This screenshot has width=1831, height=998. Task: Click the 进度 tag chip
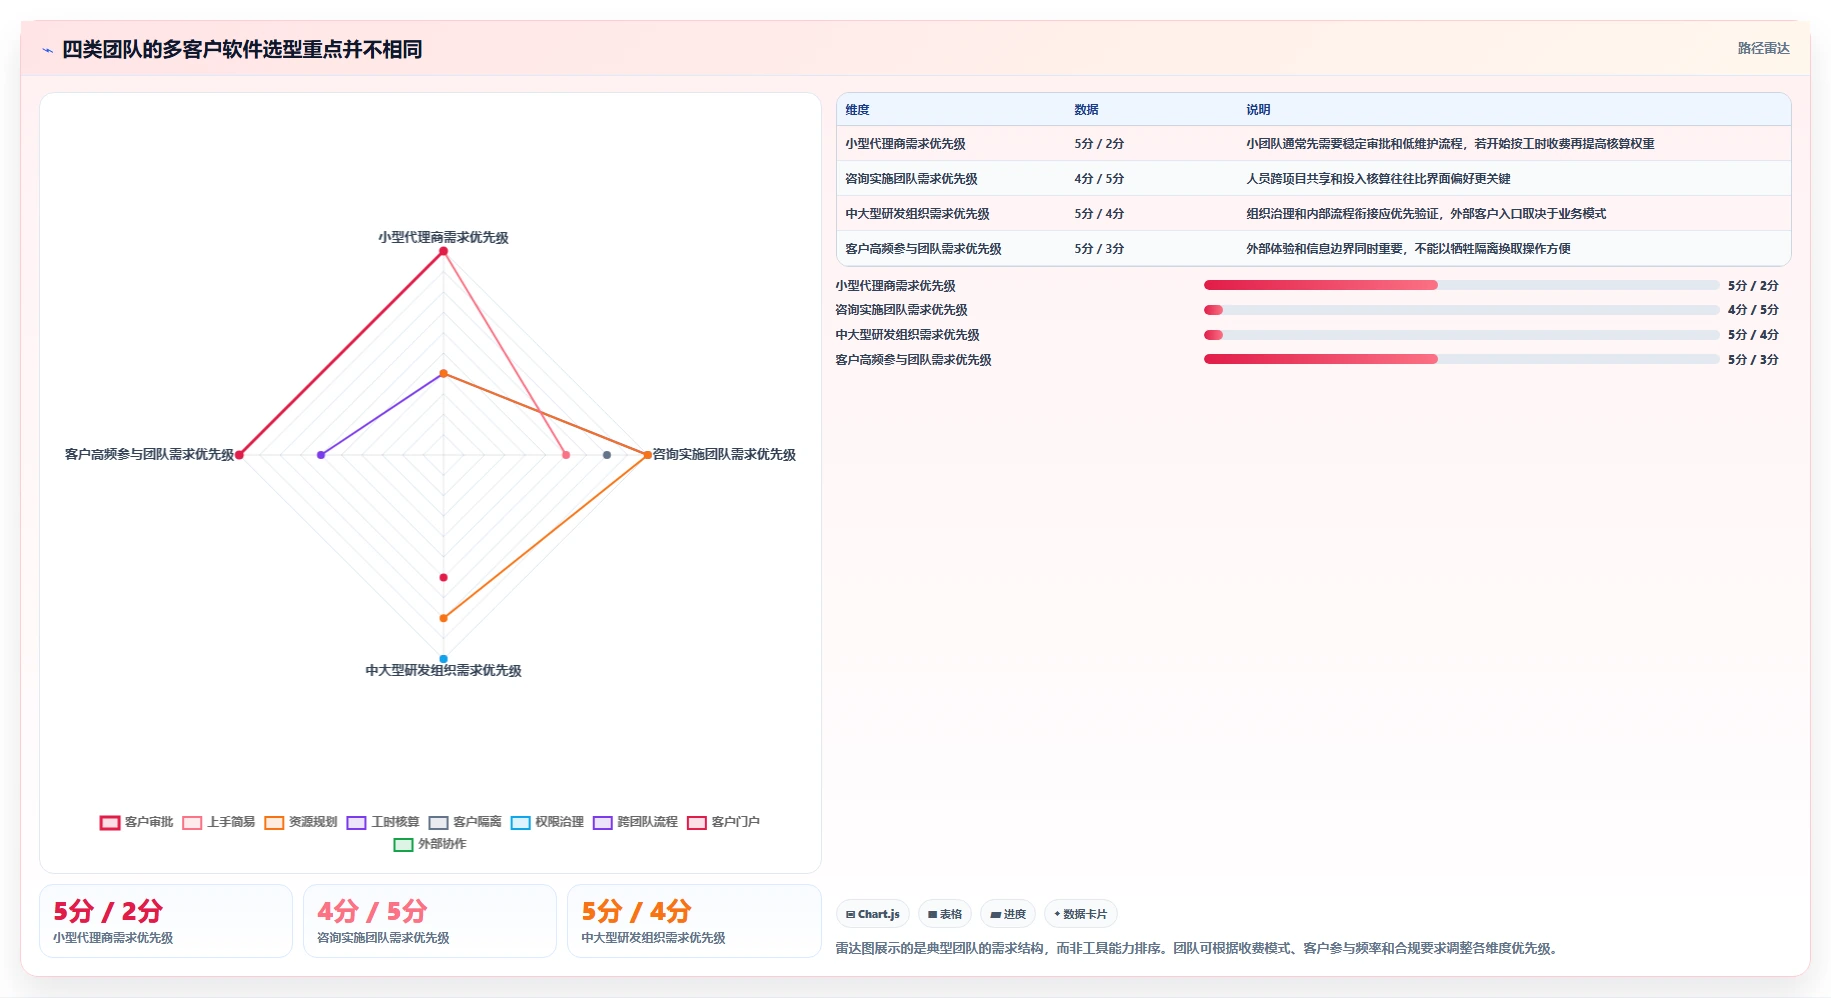(x=1008, y=914)
